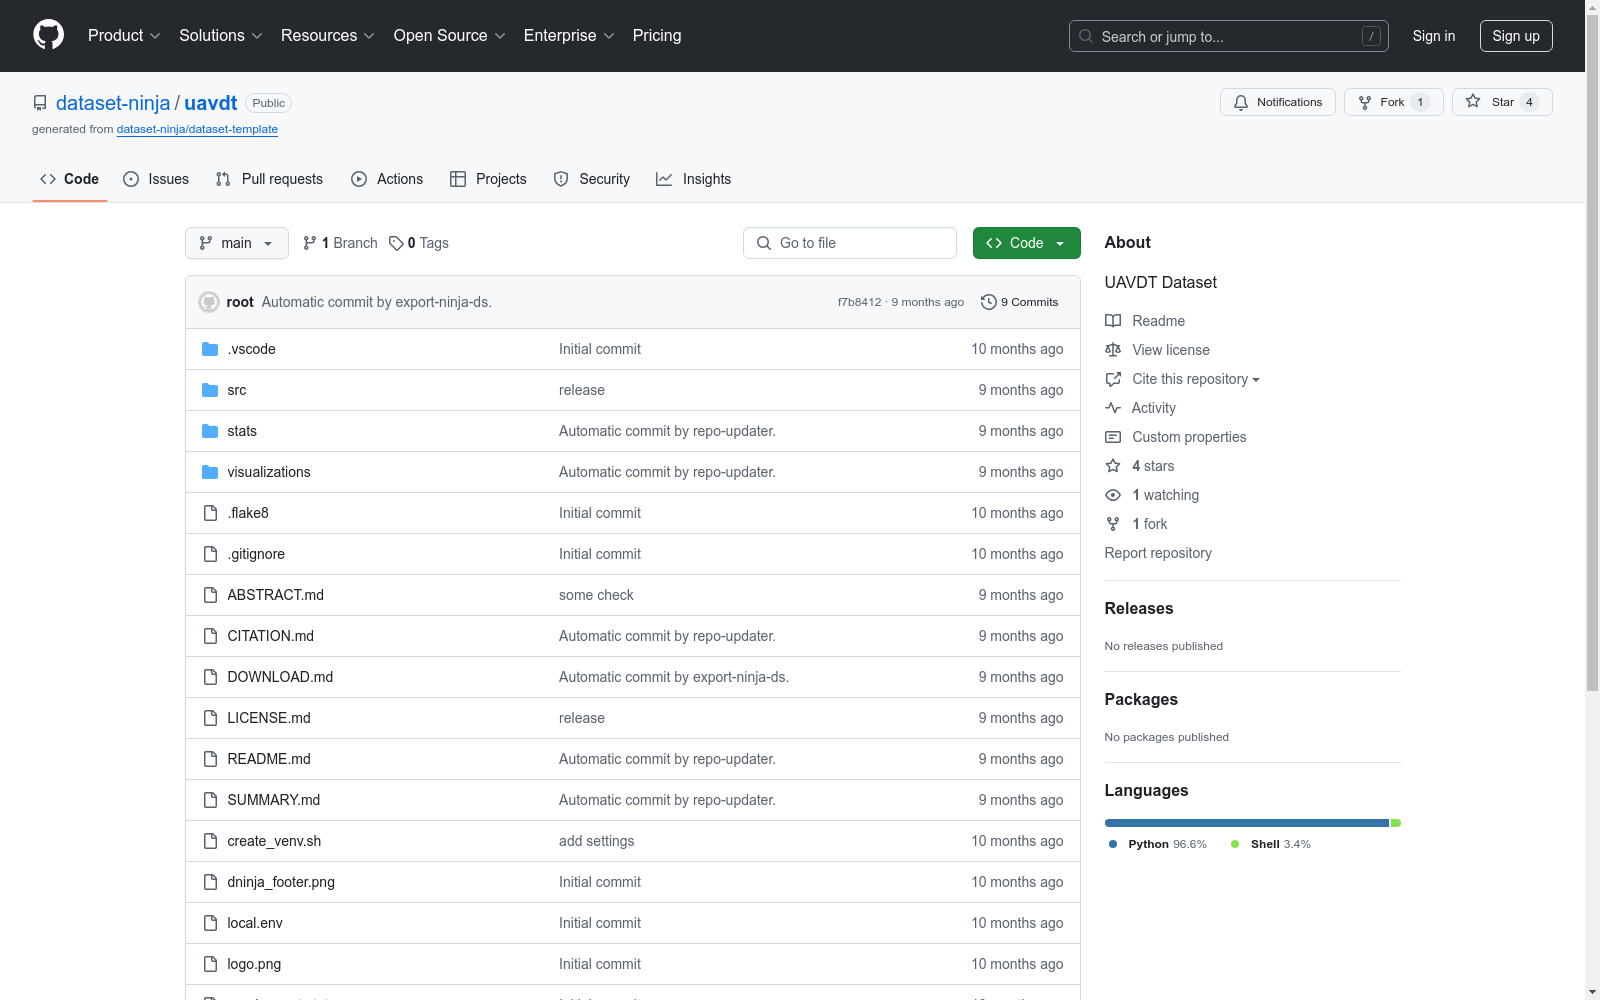The width and height of the screenshot is (1600, 1000).
Task: Click the fork icon in Fork button
Action: point(1365,102)
